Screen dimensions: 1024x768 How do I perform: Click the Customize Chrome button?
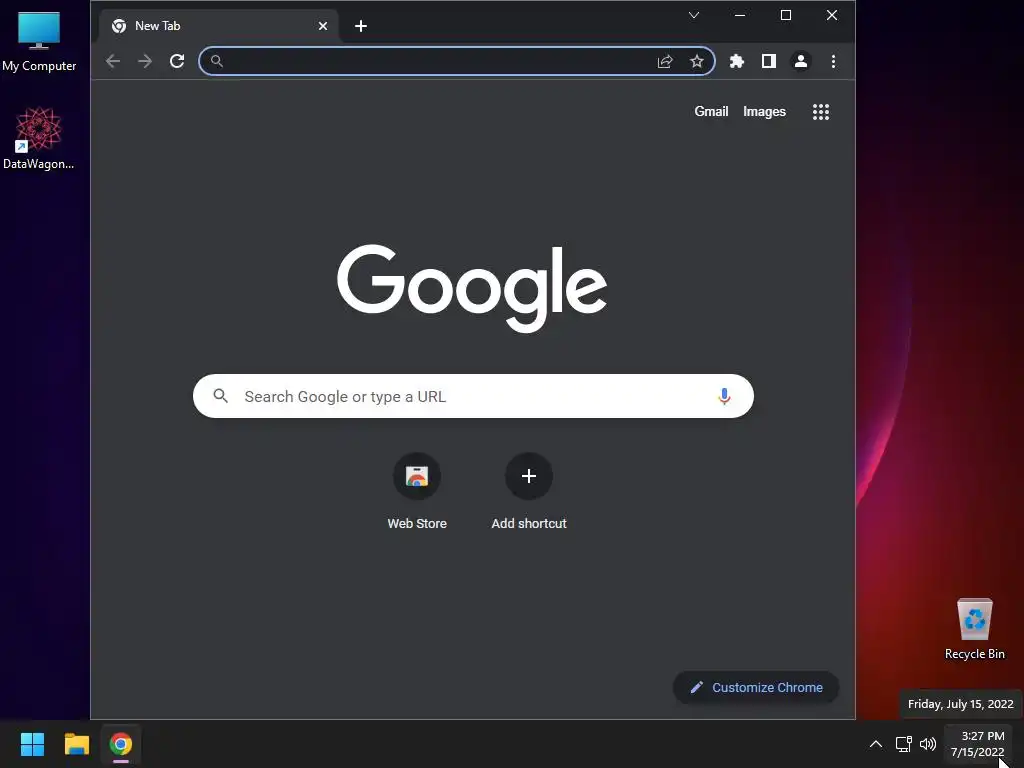[x=756, y=687]
